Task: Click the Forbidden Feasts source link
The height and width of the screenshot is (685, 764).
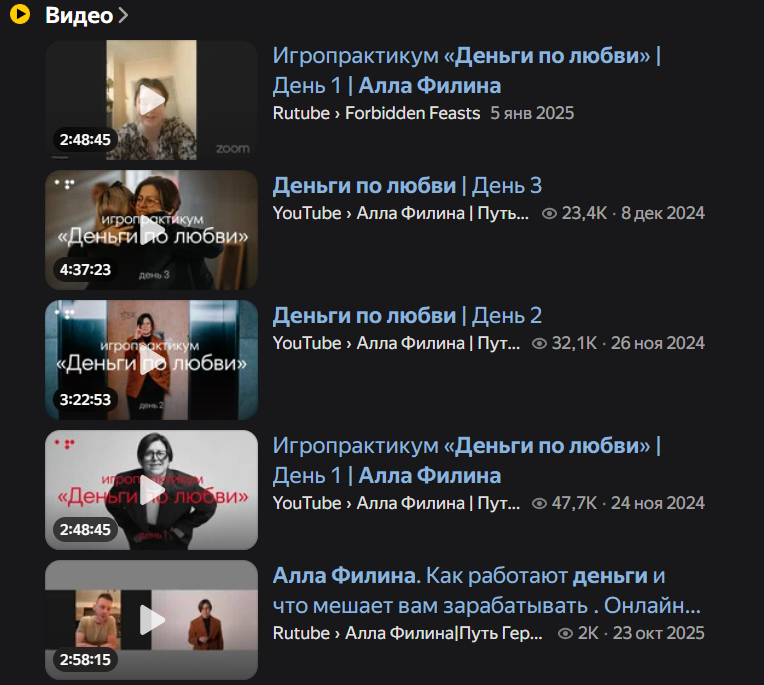Action: [x=413, y=113]
